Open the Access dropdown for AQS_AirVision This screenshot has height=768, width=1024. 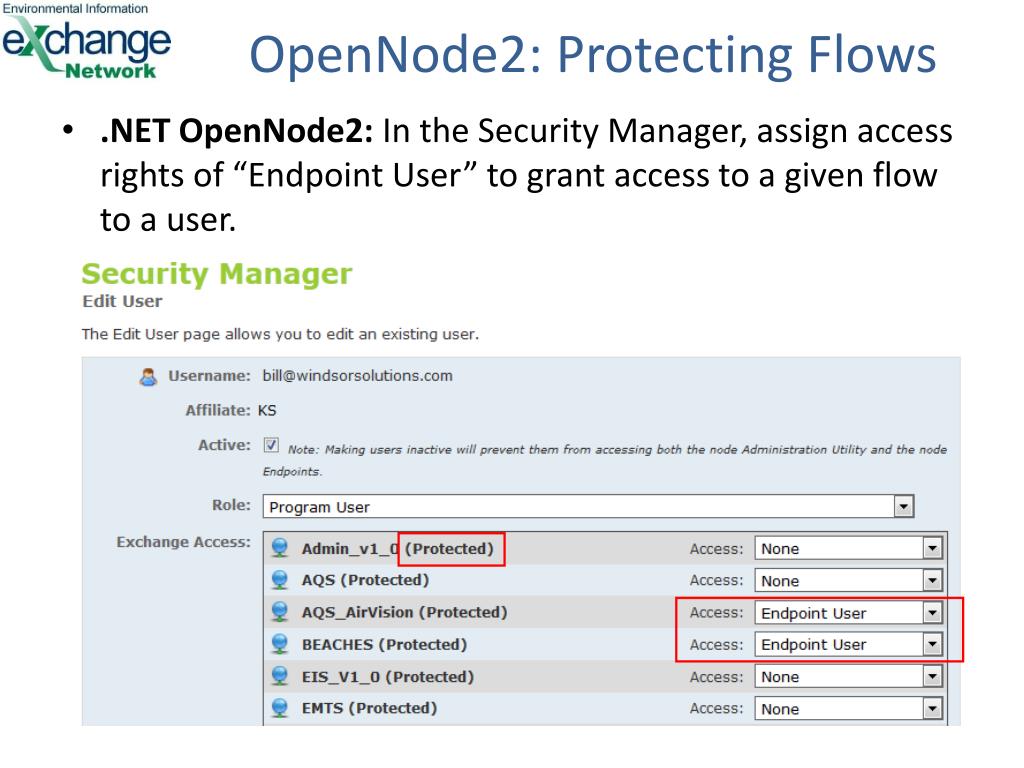point(848,613)
